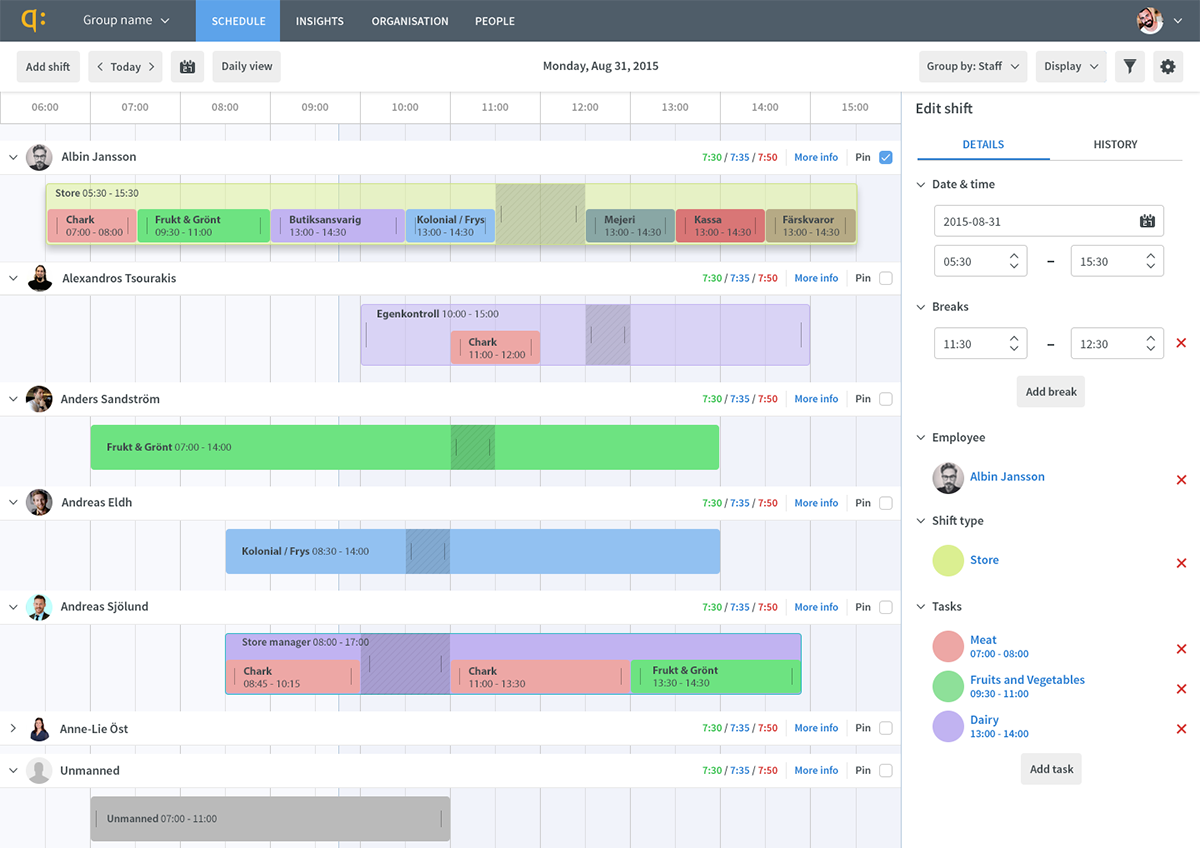The image size is (1200, 848).
Task: Open the filter funnel icon
Action: [x=1130, y=67]
